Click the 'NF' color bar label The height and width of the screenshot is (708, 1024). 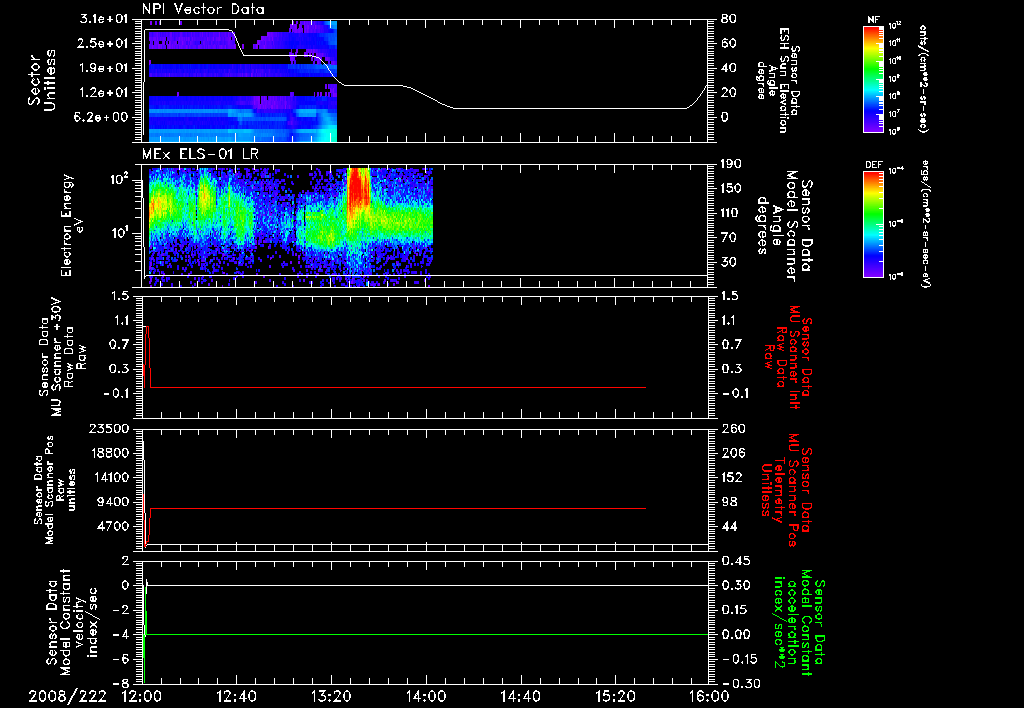coord(873,20)
